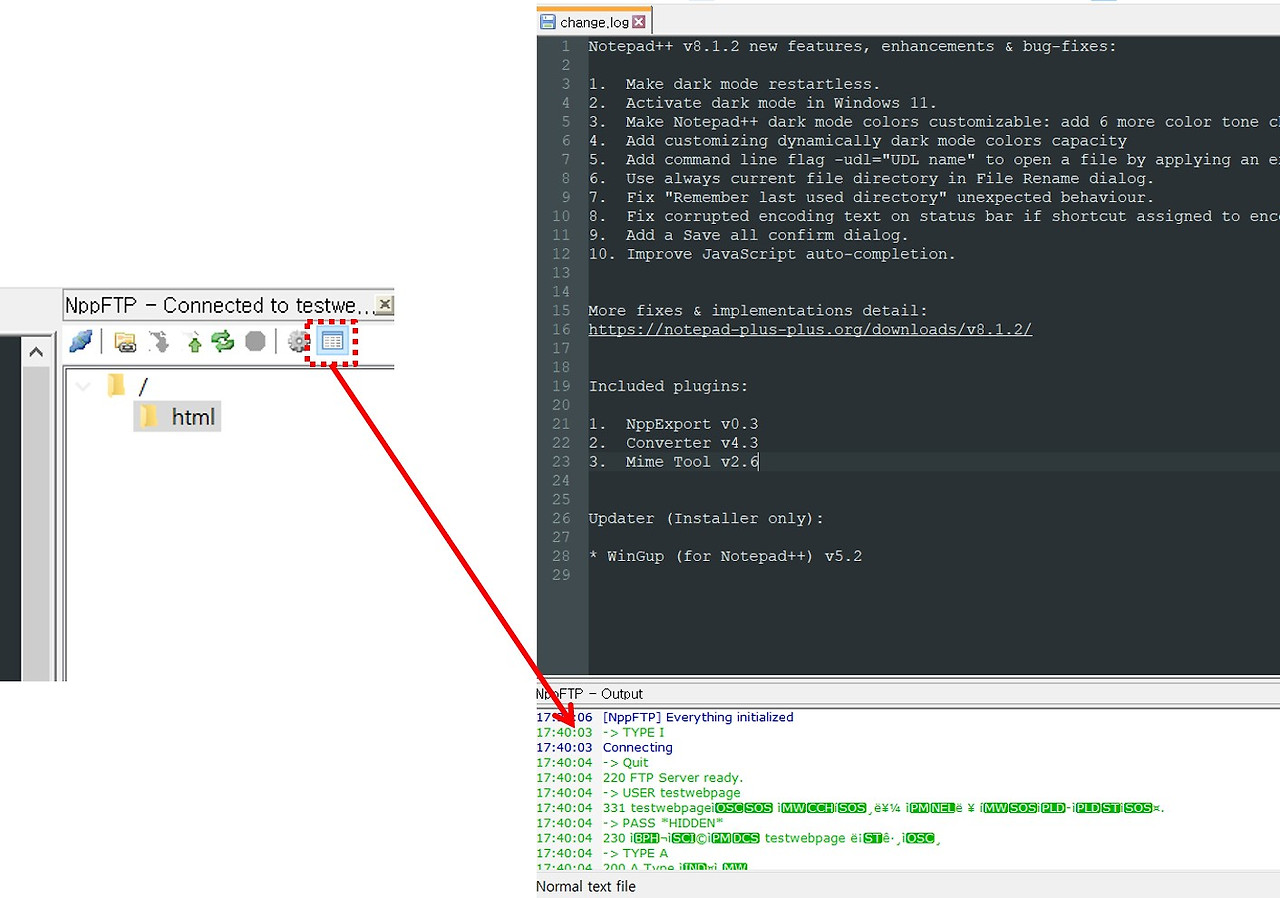This screenshot has height=898, width=1280.
Task: Select the root folder icon in FTP tree
Action: (x=117, y=385)
